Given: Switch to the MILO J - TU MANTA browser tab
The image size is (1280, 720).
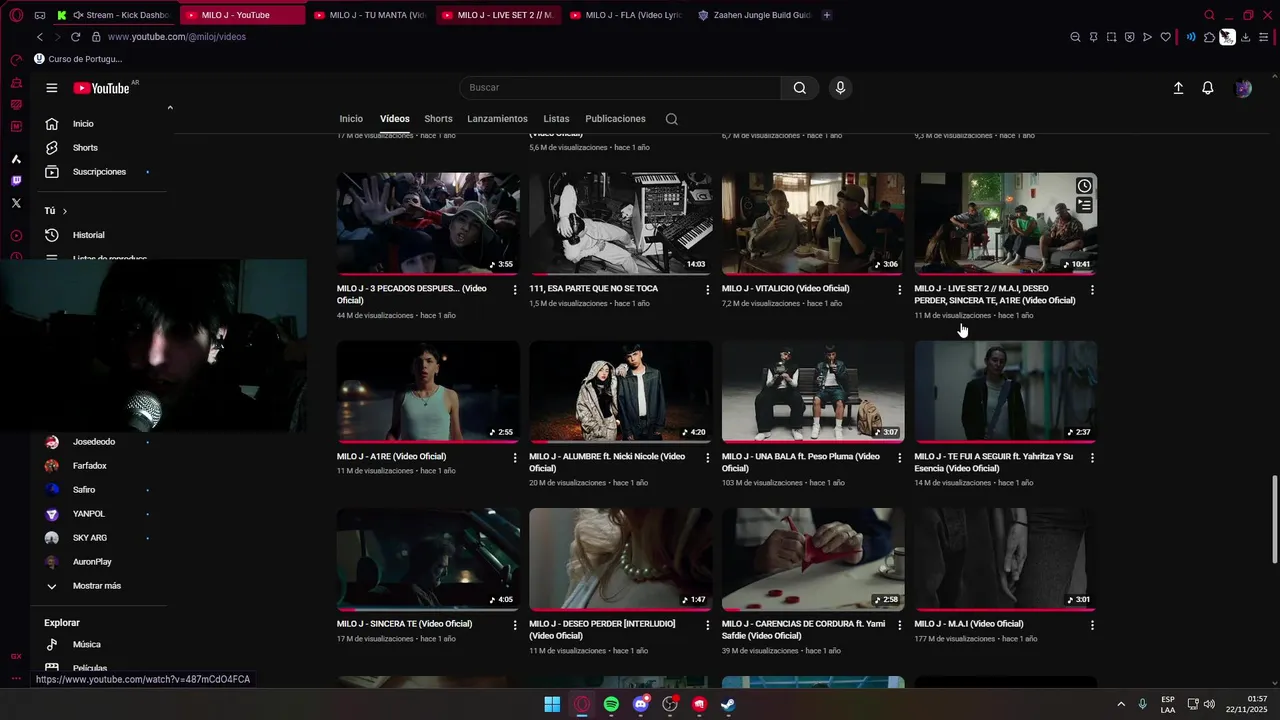Looking at the screenshot, I should (x=370, y=15).
